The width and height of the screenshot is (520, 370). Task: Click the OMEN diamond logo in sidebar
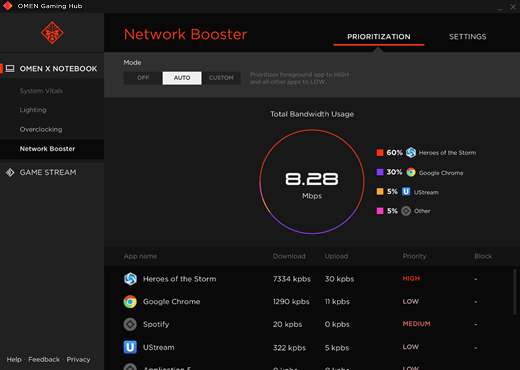52,33
